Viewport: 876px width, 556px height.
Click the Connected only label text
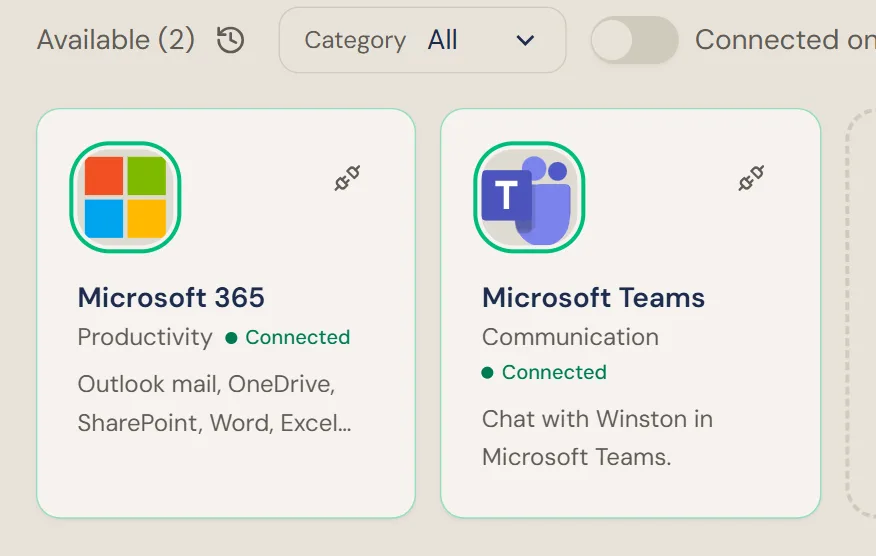tap(785, 40)
